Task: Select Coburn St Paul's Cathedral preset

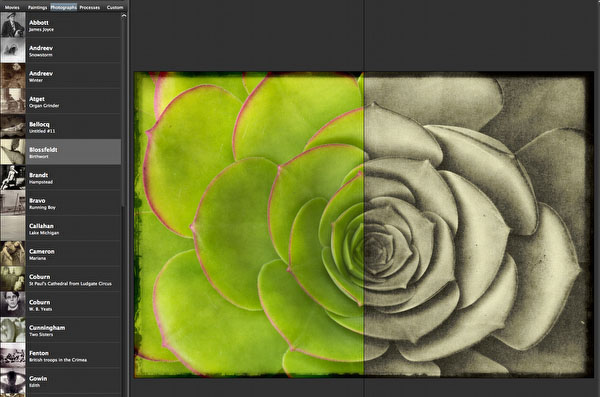Action: pyautogui.click(x=60, y=279)
